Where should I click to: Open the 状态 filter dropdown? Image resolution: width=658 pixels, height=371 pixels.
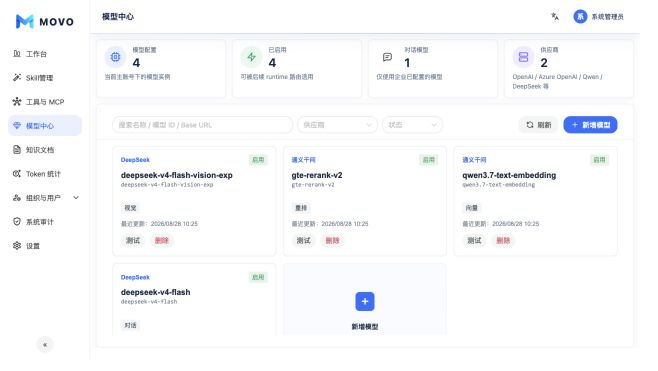click(x=412, y=125)
